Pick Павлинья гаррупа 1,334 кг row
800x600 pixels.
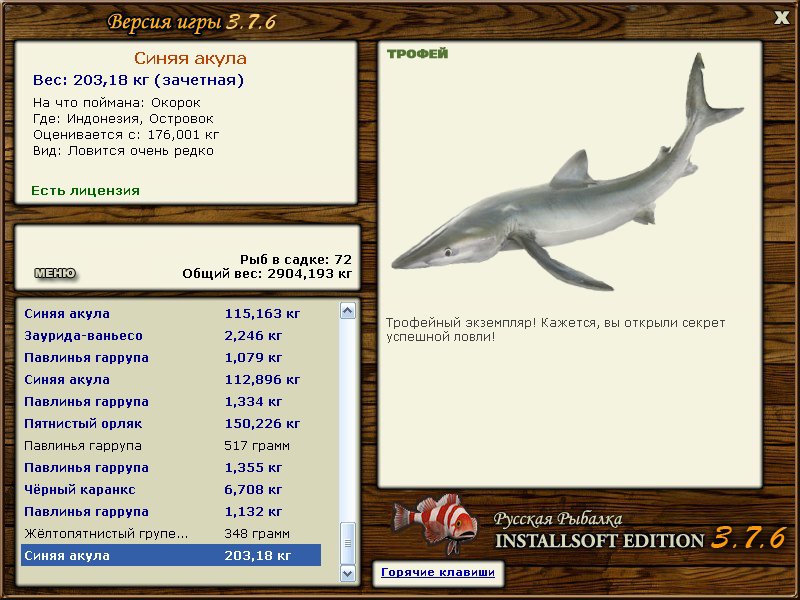point(170,402)
